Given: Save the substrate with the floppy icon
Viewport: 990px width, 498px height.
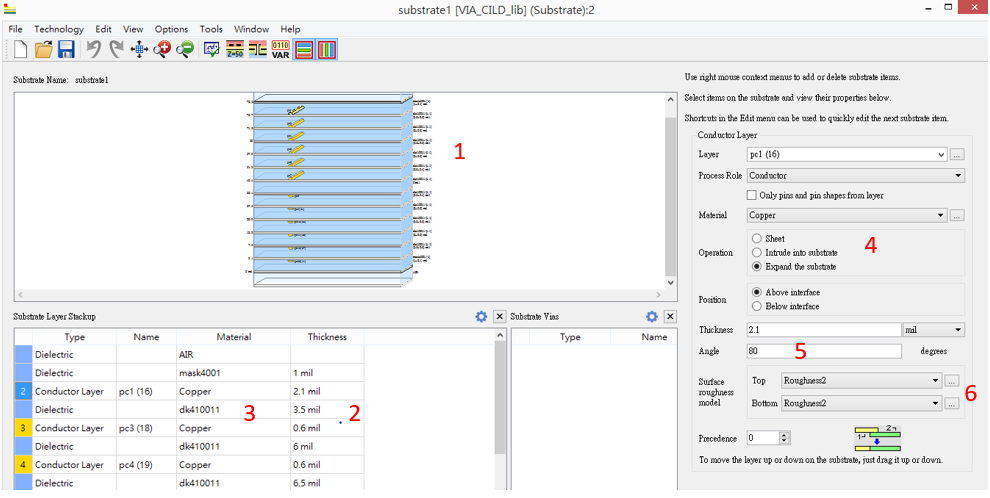Looking at the screenshot, I should click(x=66, y=49).
